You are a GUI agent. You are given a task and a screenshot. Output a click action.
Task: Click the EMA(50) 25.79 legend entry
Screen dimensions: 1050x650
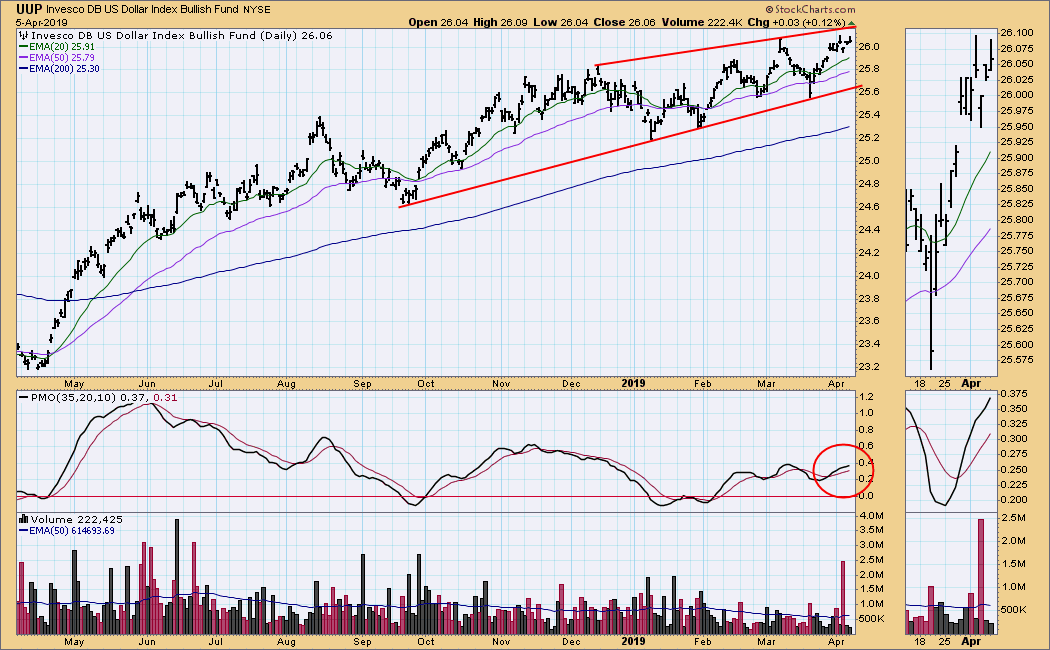click(x=62, y=58)
